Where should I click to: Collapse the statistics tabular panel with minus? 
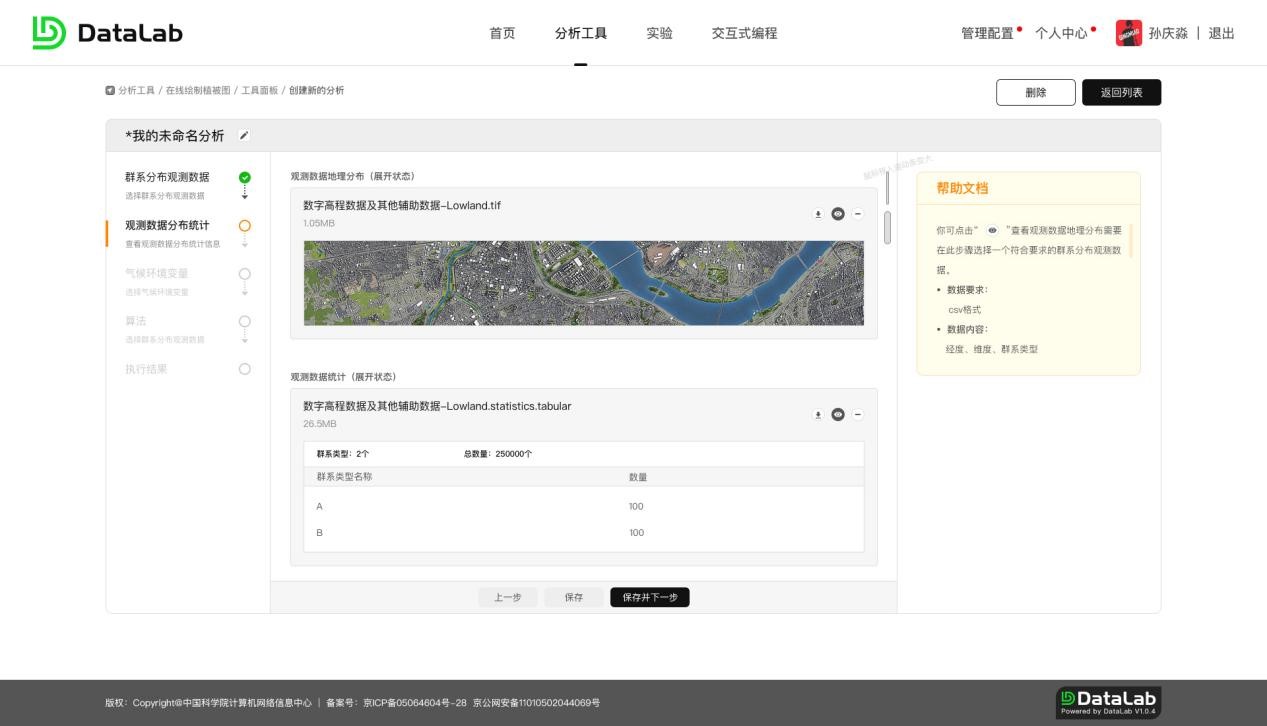(x=858, y=415)
